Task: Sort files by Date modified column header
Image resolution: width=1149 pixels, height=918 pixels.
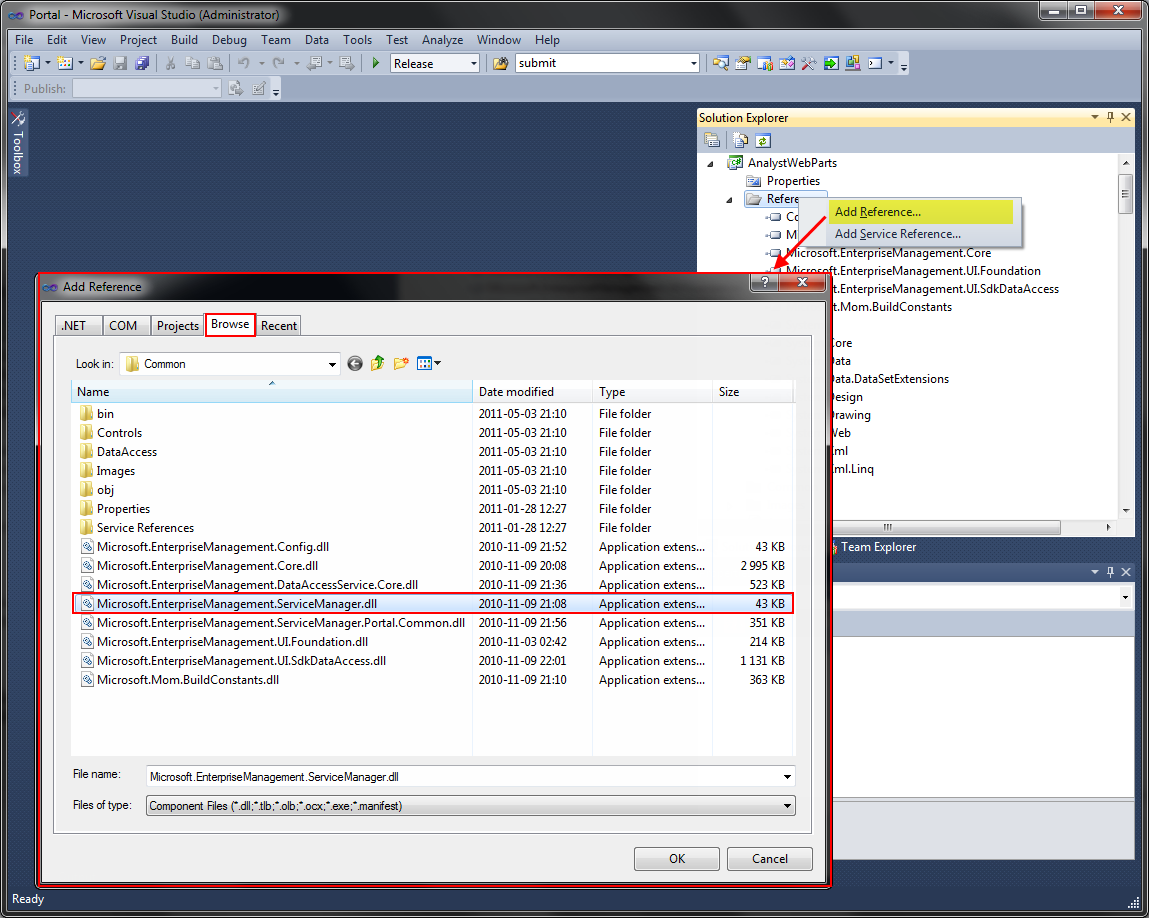Action: (x=533, y=392)
